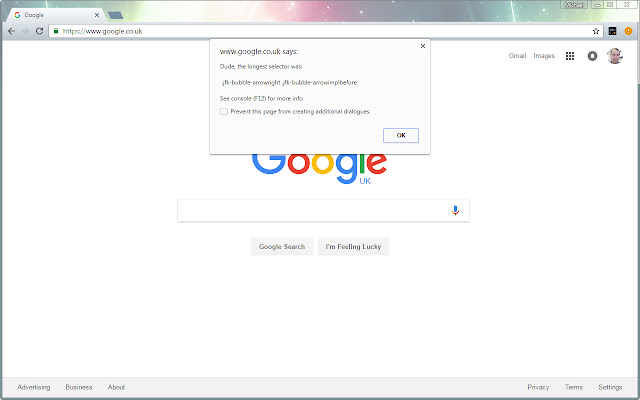Open the Privacy footer link

point(538,387)
